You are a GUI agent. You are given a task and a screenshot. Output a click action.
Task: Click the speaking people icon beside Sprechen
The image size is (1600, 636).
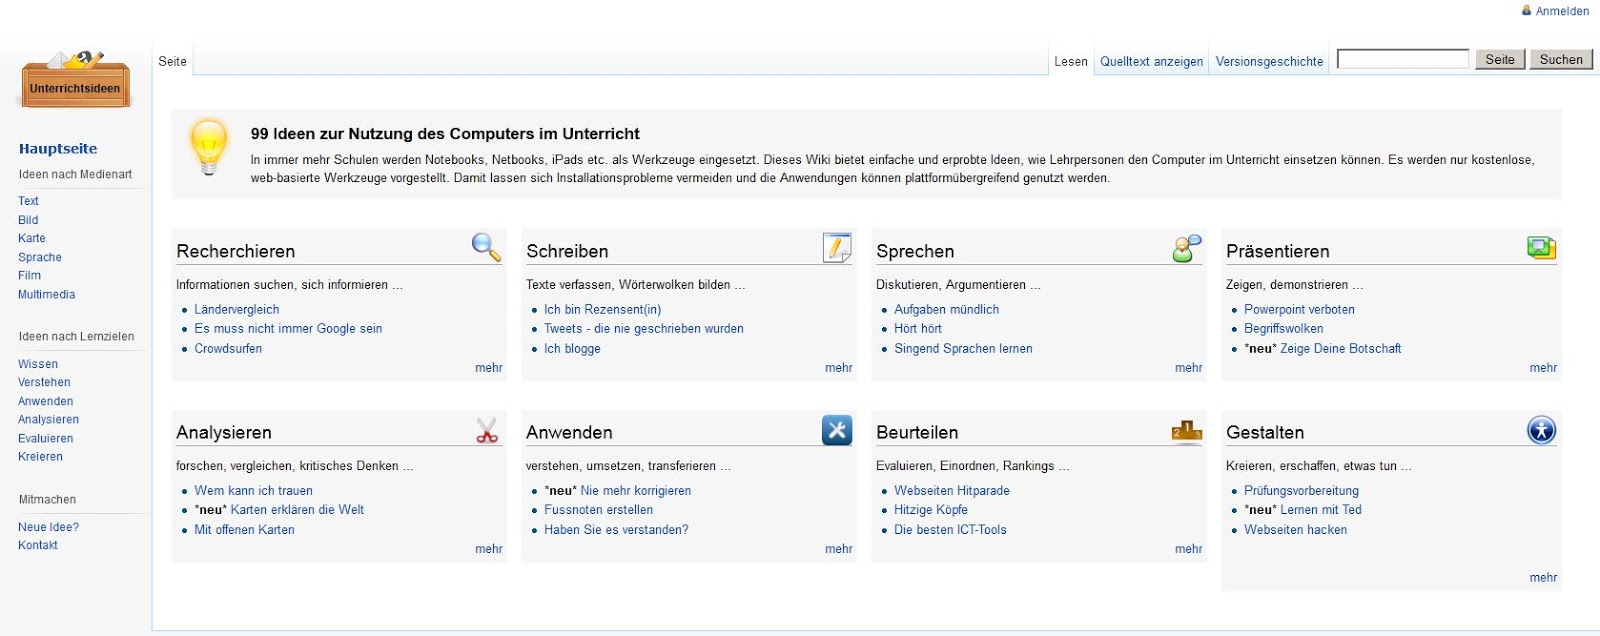(x=1187, y=248)
